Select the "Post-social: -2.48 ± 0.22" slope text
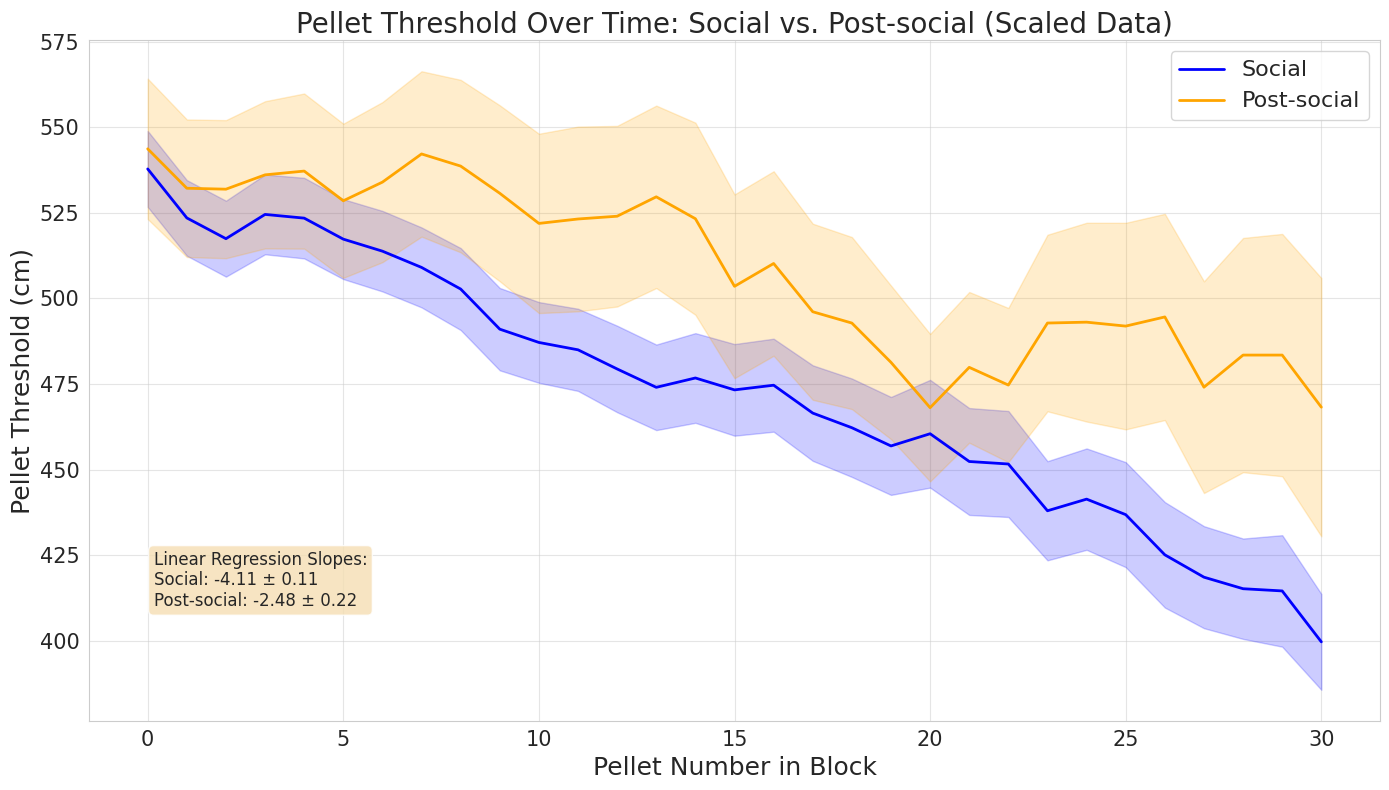The image size is (1389, 790). point(255,601)
